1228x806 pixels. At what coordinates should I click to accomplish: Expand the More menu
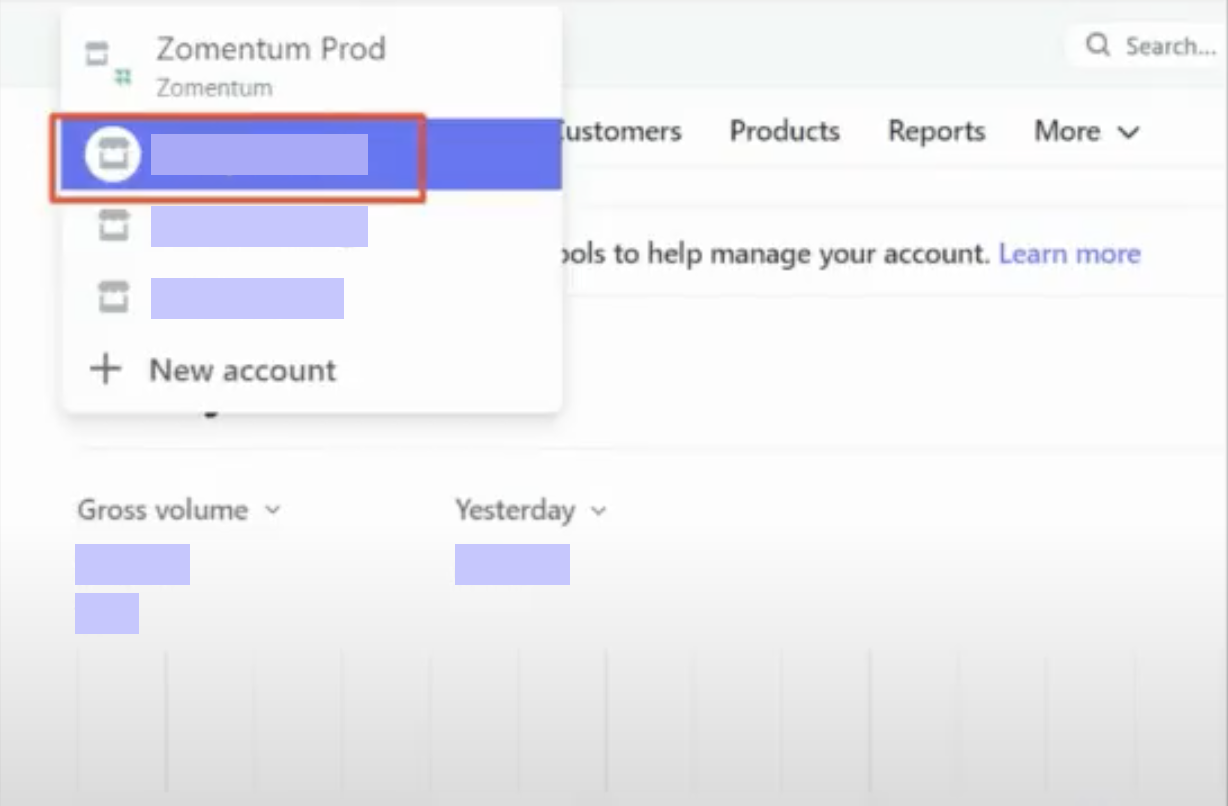1087,131
